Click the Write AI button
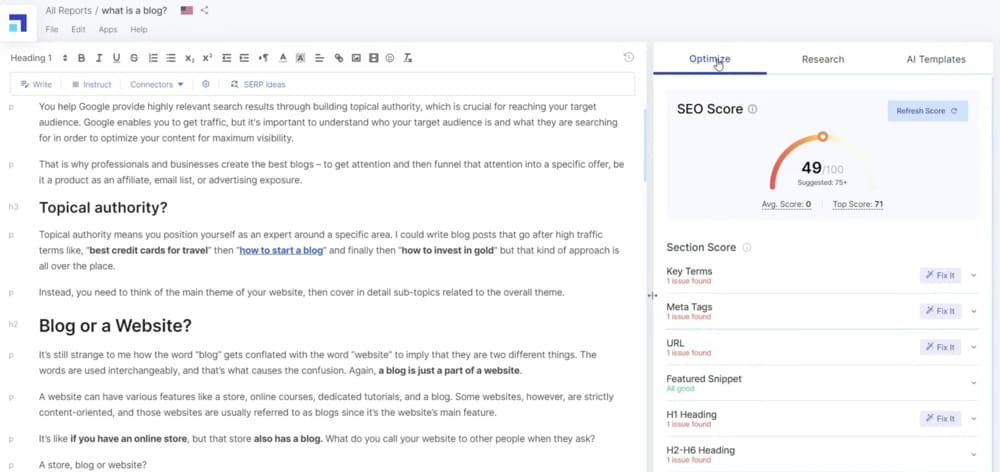The image size is (1000, 472). pos(36,84)
